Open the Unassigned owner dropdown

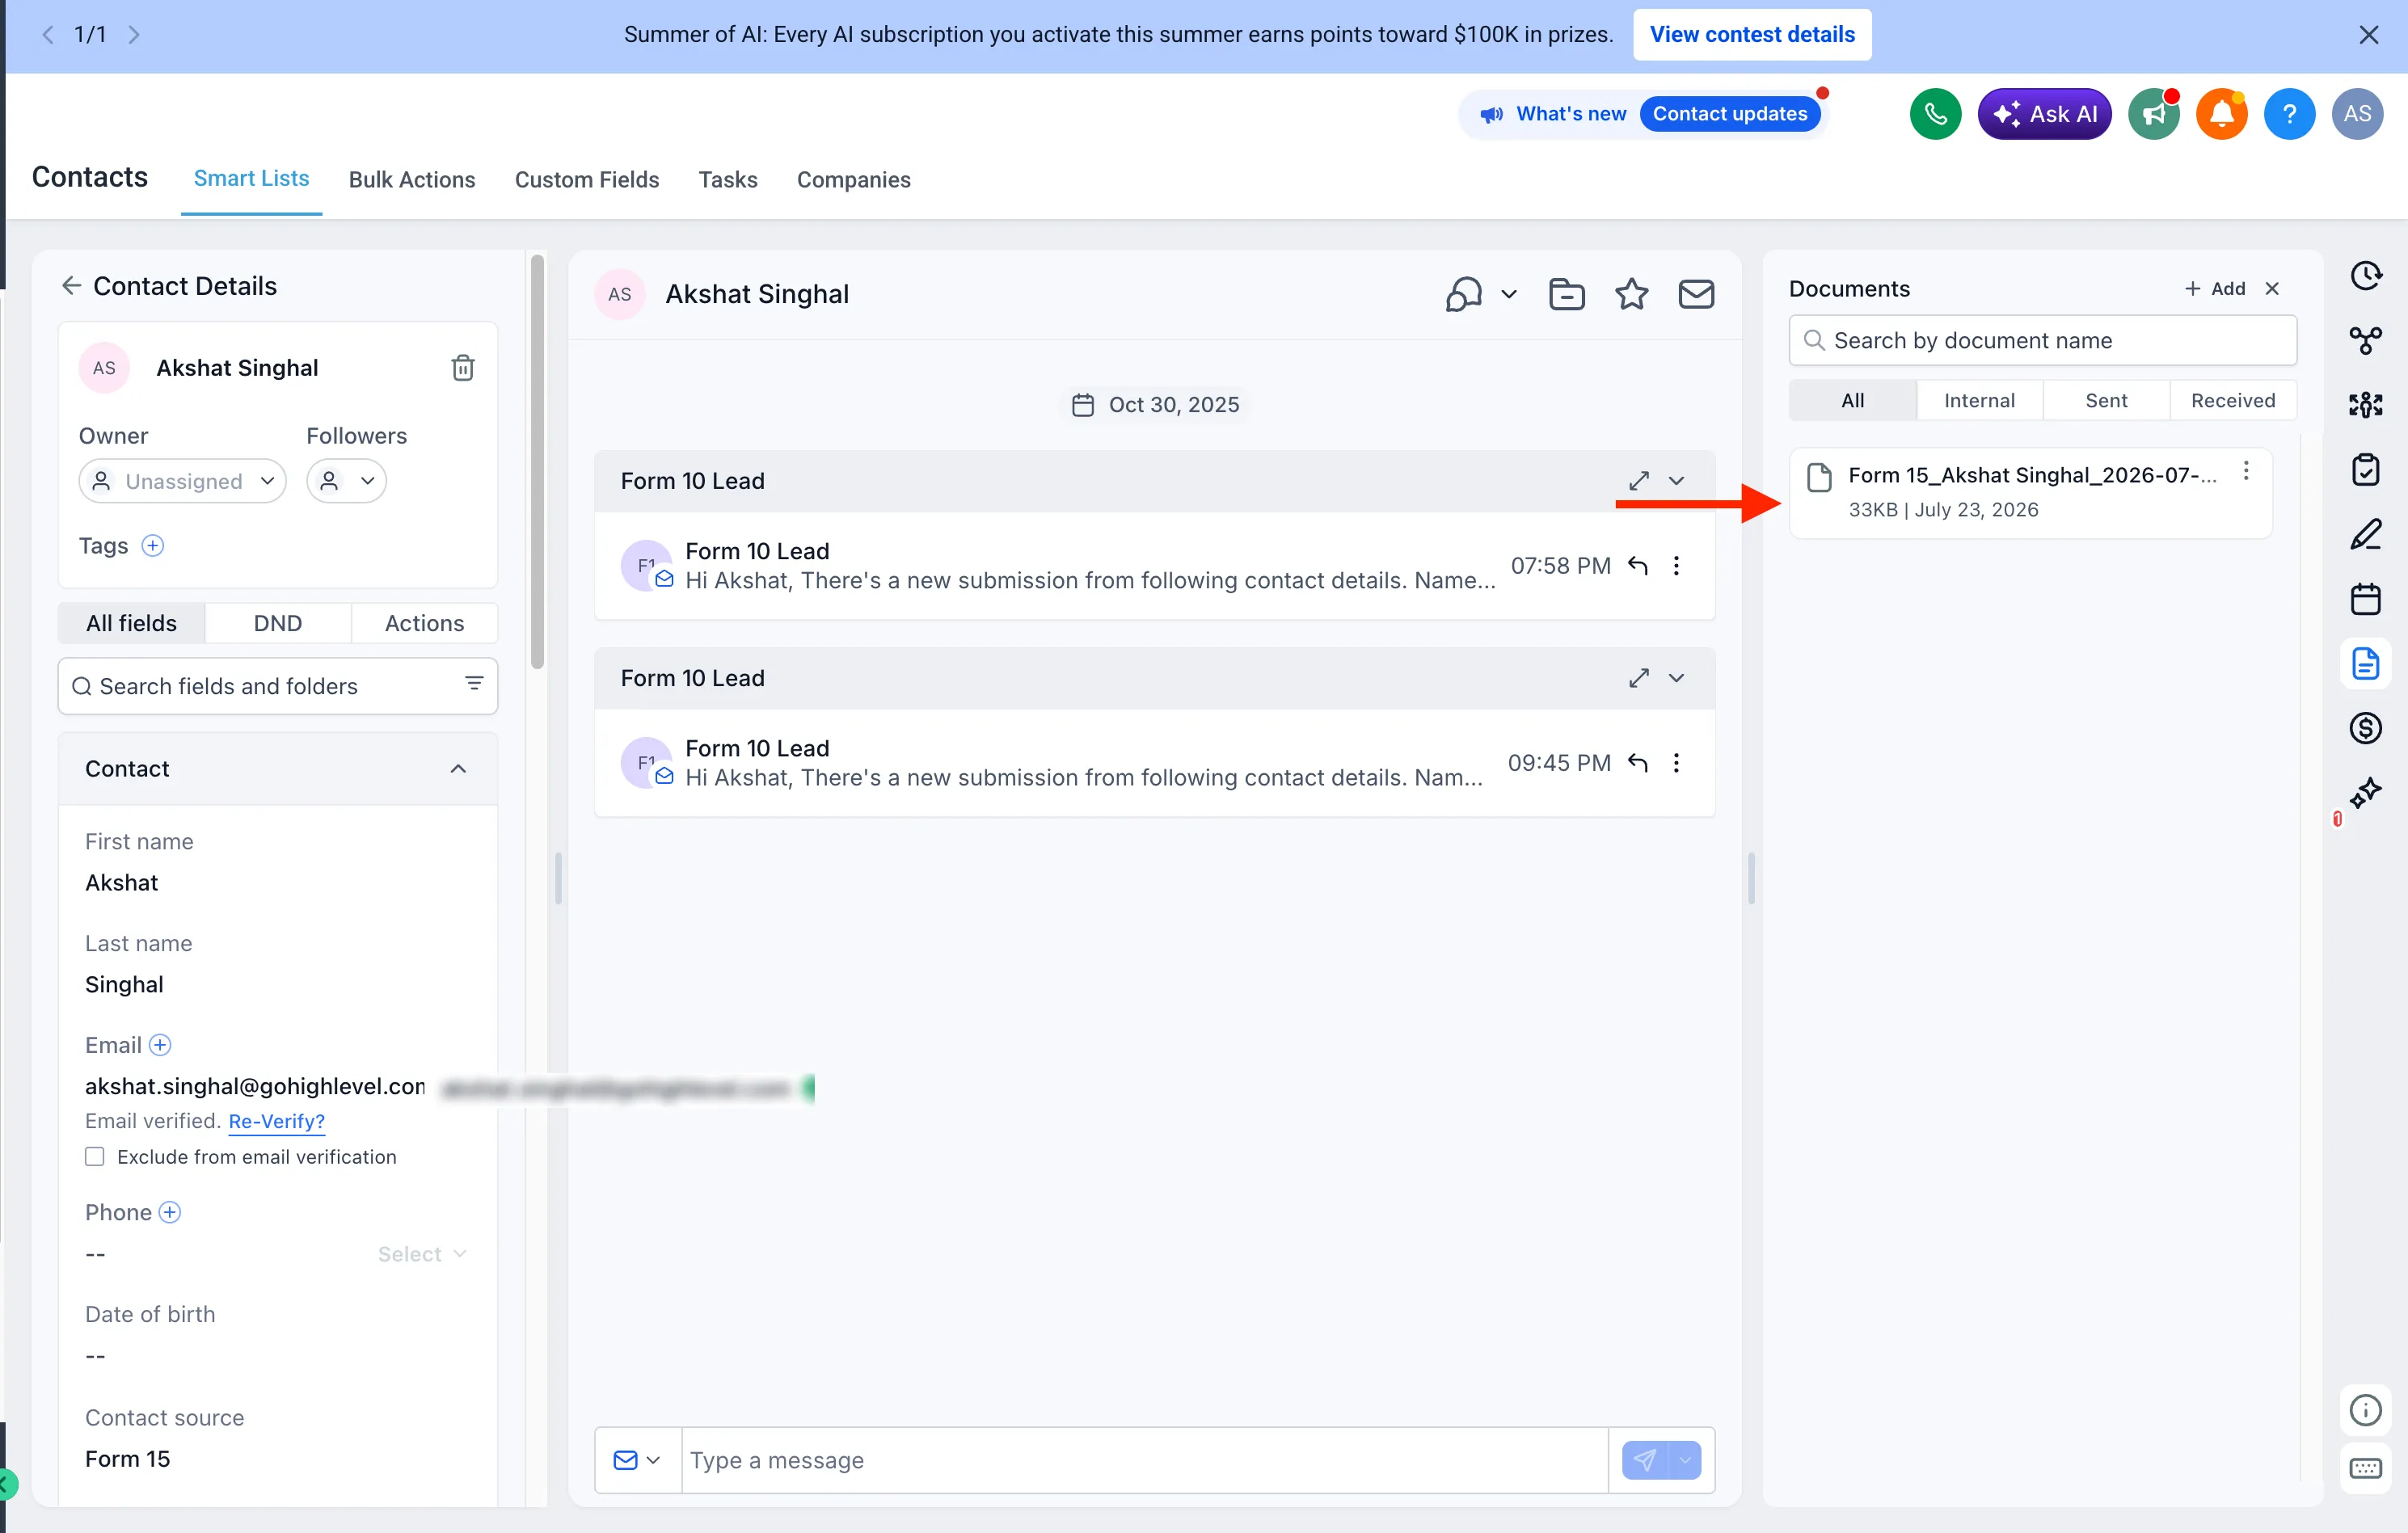click(182, 481)
